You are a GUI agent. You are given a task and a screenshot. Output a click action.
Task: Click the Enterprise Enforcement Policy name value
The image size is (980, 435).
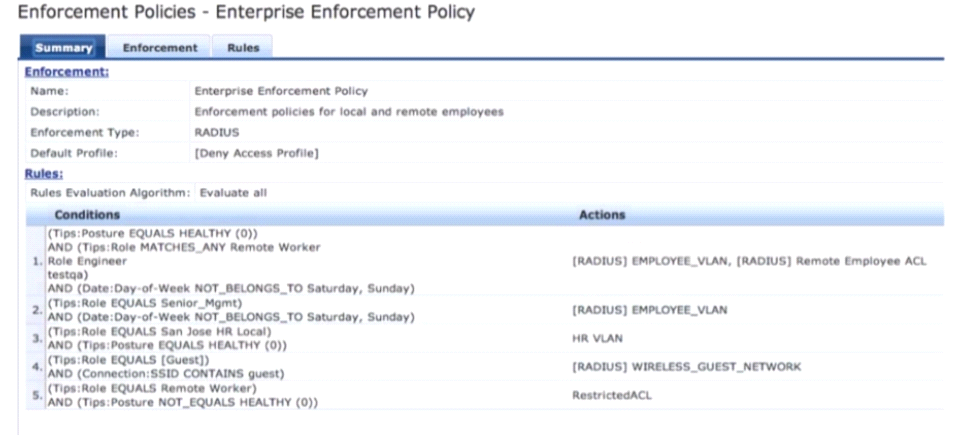281,91
